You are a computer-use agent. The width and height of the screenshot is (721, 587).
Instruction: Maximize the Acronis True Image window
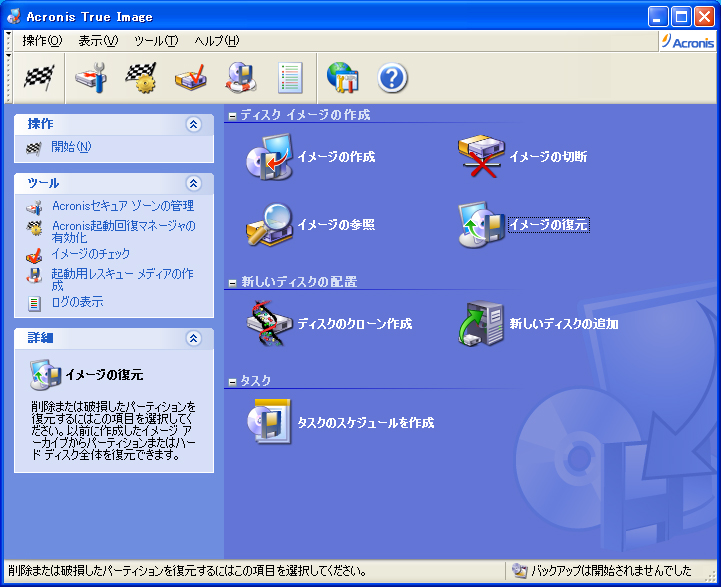[x=681, y=17]
